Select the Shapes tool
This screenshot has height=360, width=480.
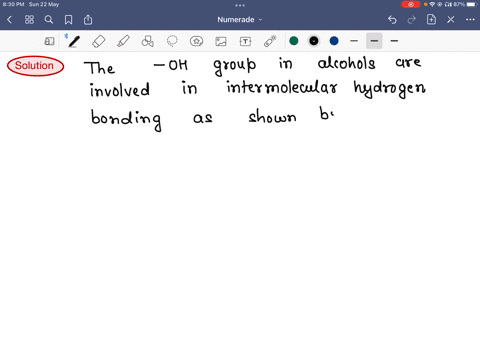point(148,41)
